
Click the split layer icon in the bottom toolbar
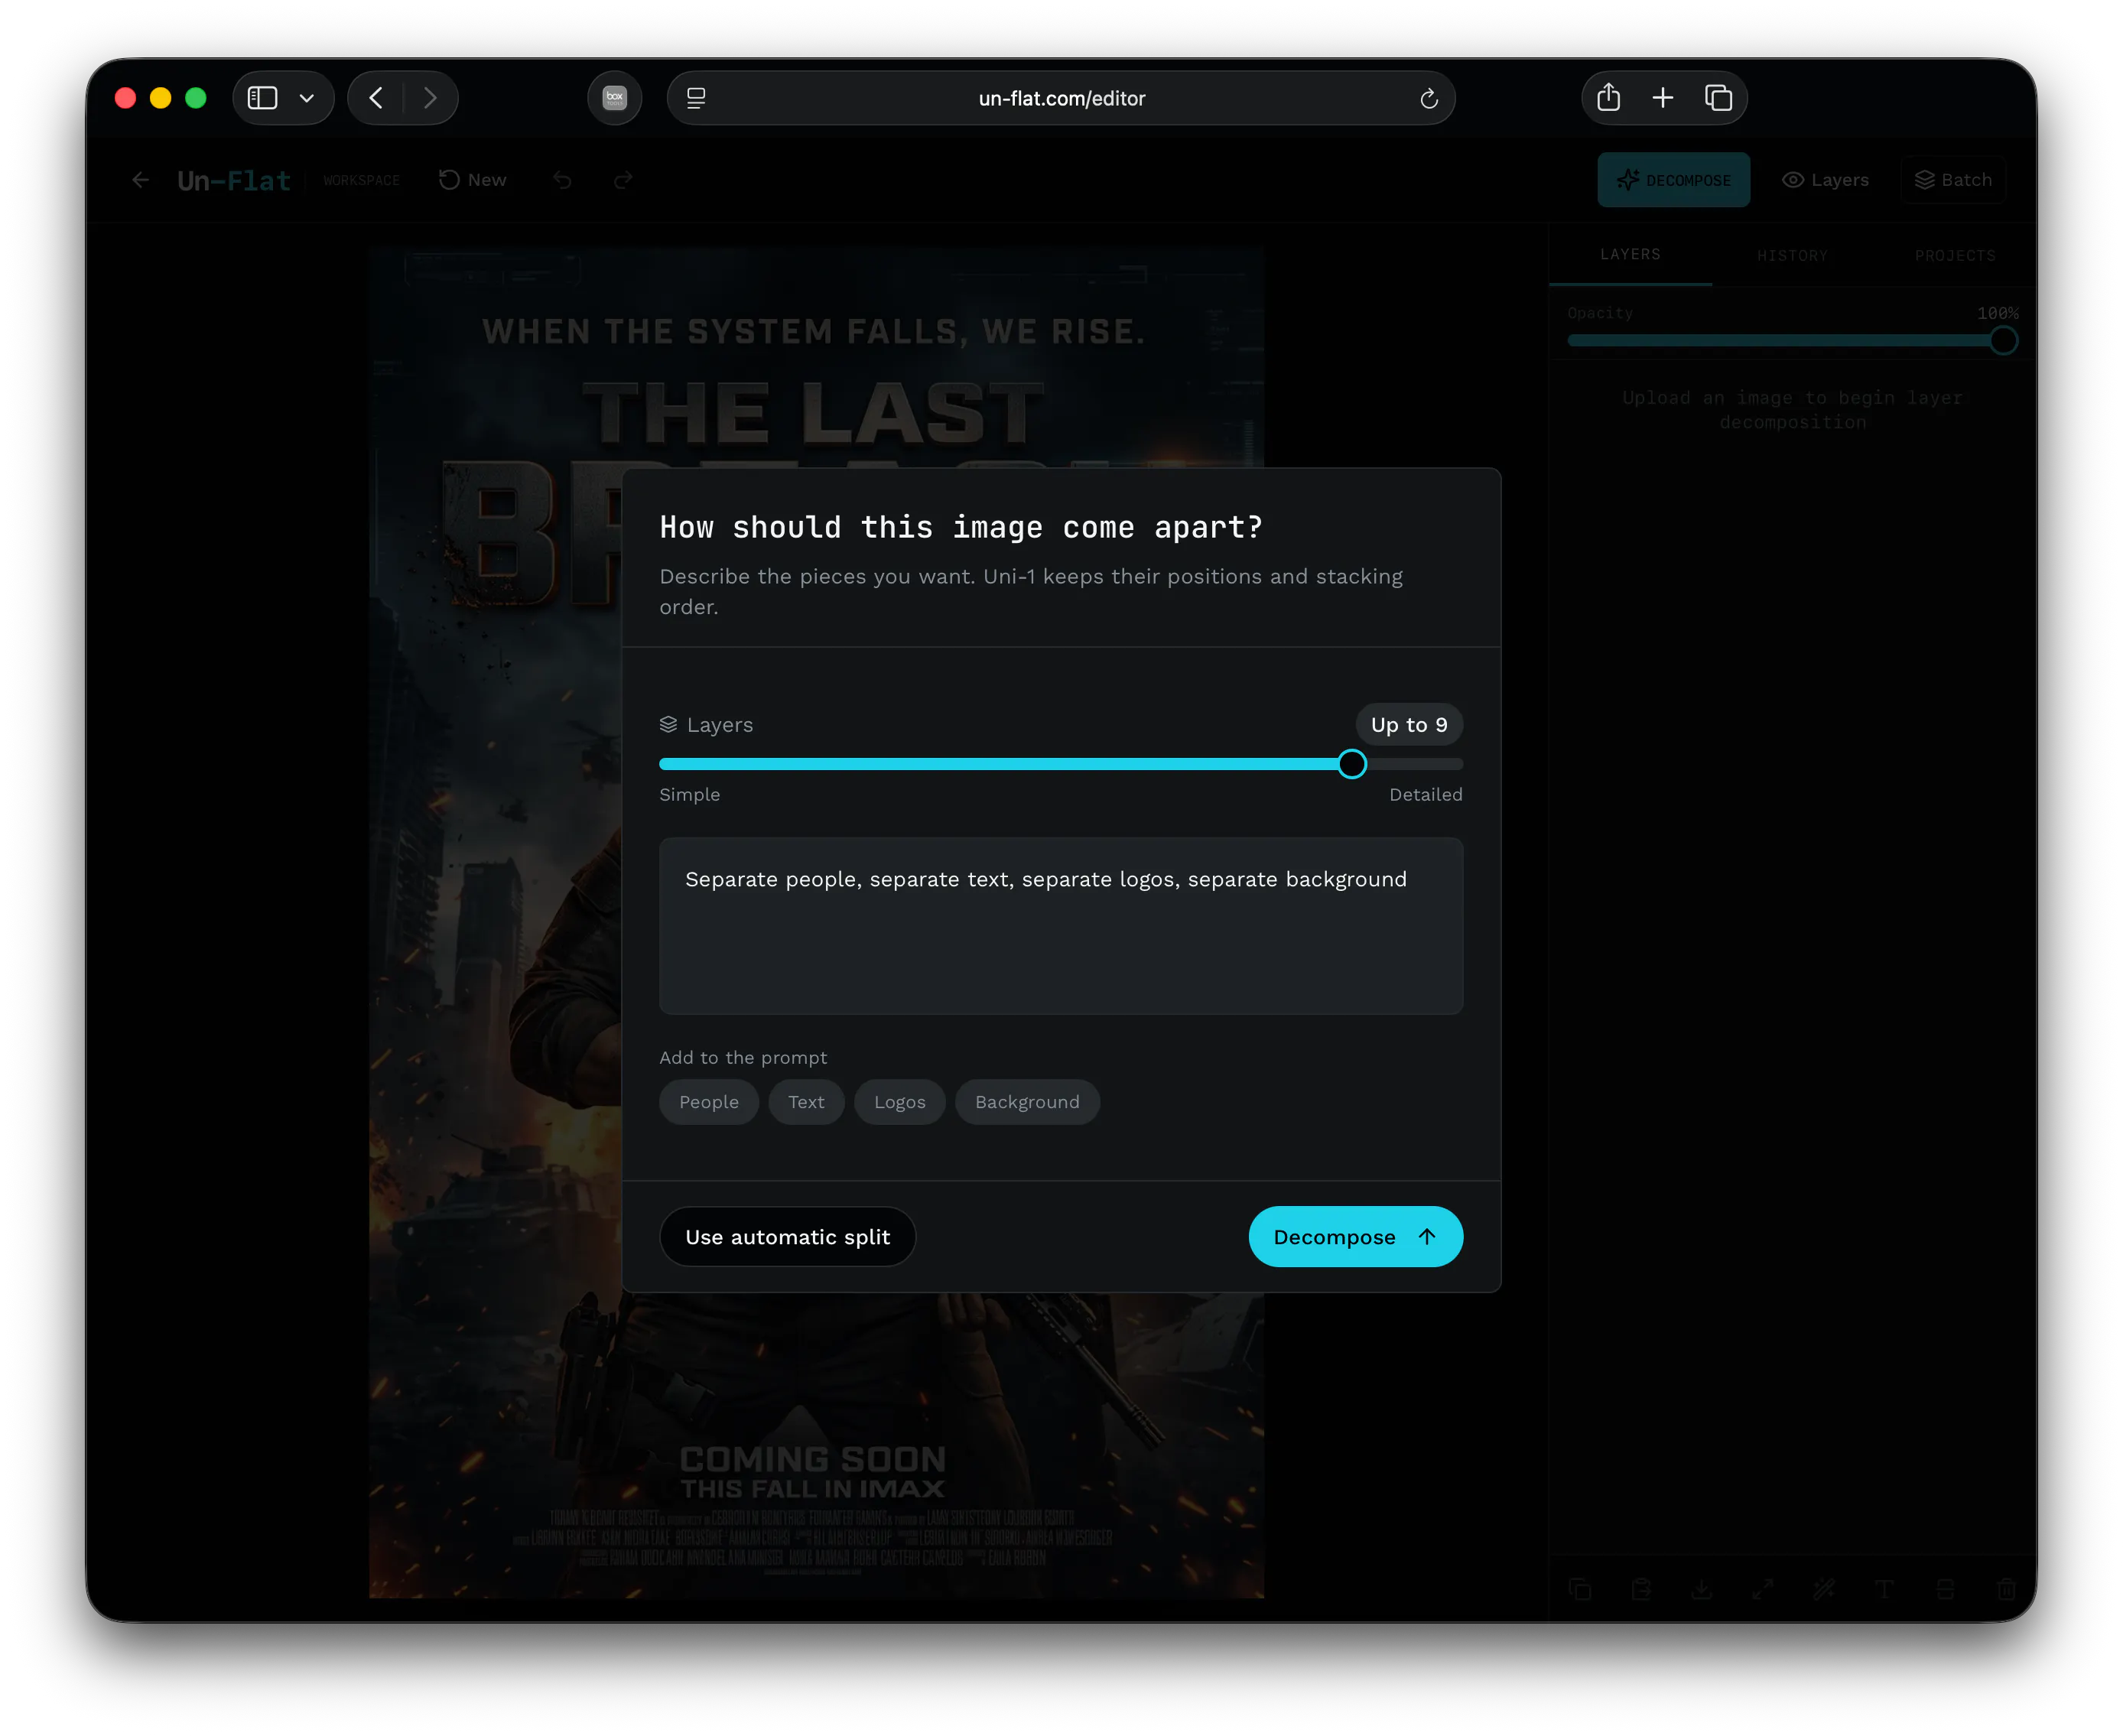1945,1589
